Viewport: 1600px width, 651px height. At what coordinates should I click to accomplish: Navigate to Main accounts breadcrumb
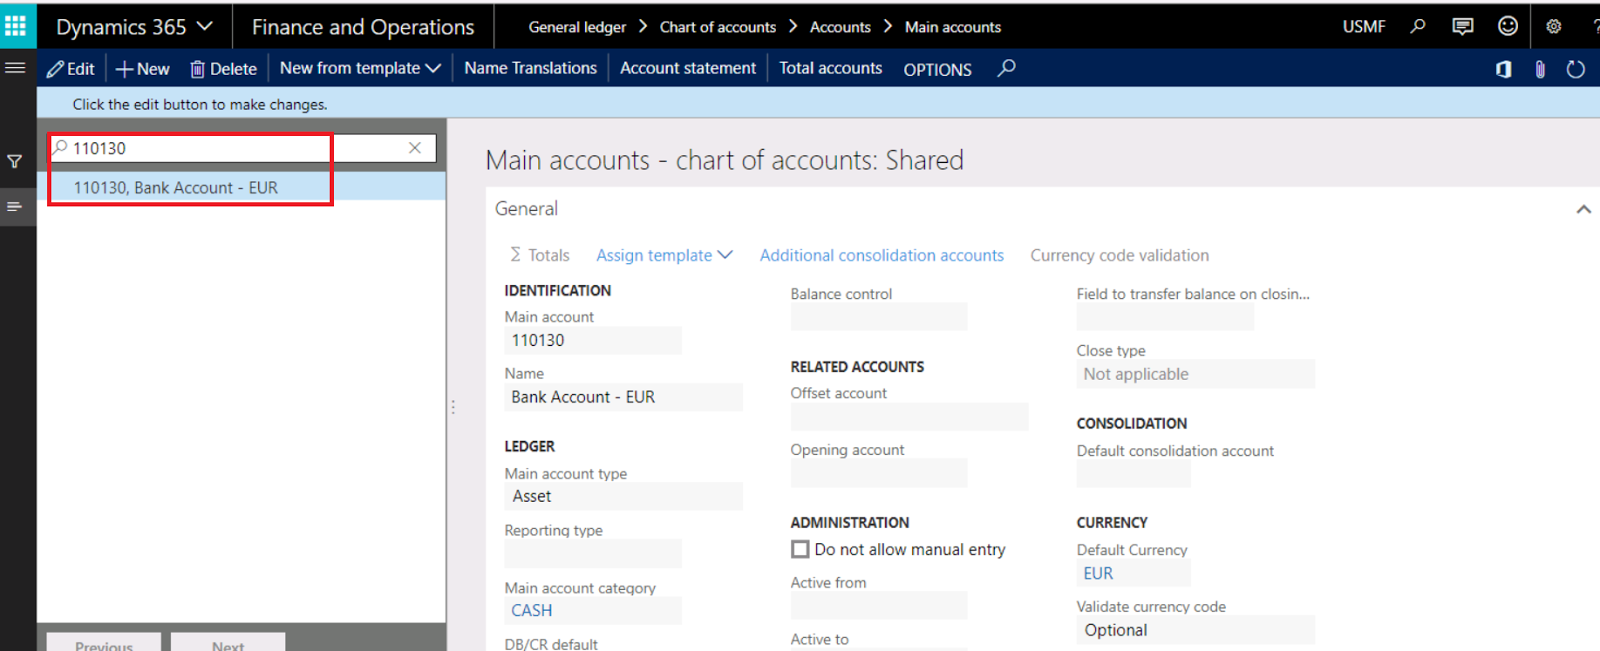pos(953,27)
